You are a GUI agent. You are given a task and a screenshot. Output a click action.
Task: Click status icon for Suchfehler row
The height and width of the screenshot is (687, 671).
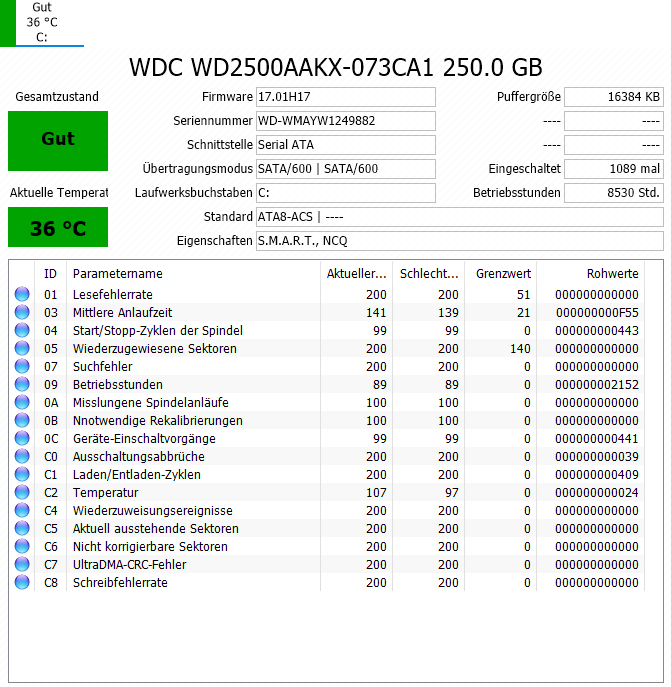(22, 366)
